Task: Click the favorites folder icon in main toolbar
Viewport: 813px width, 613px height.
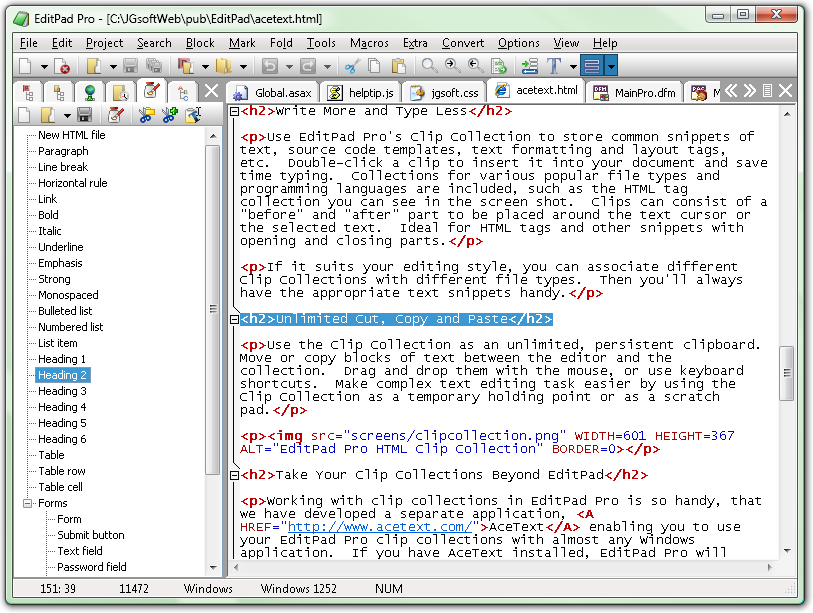Action: 223,66
